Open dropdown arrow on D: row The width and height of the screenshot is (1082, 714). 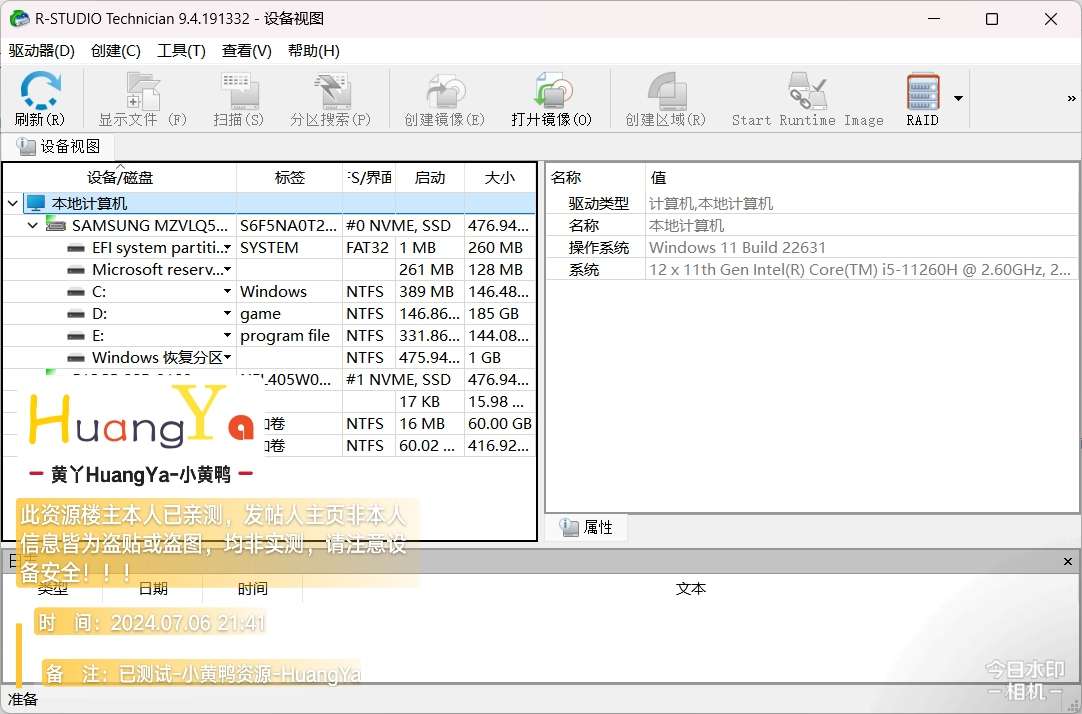(228, 314)
